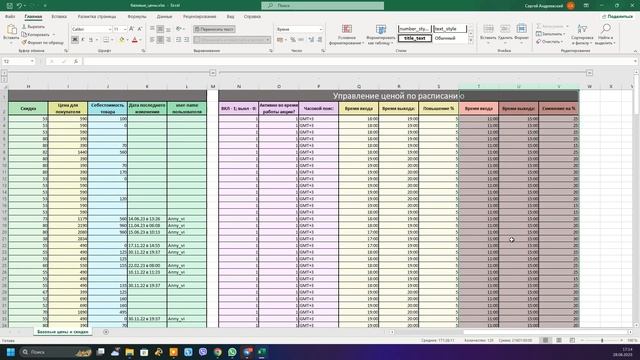
Task: Click the Копировать copy button
Action: 36,34
